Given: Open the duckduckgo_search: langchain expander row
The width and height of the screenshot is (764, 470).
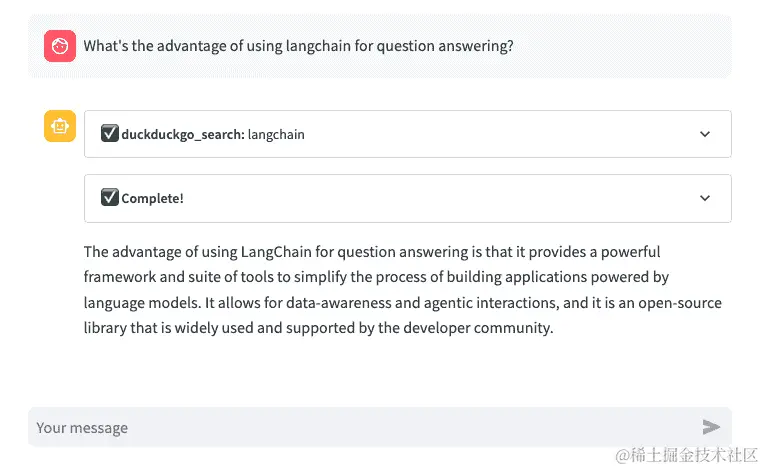Looking at the screenshot, I should [x=408, y=134].
